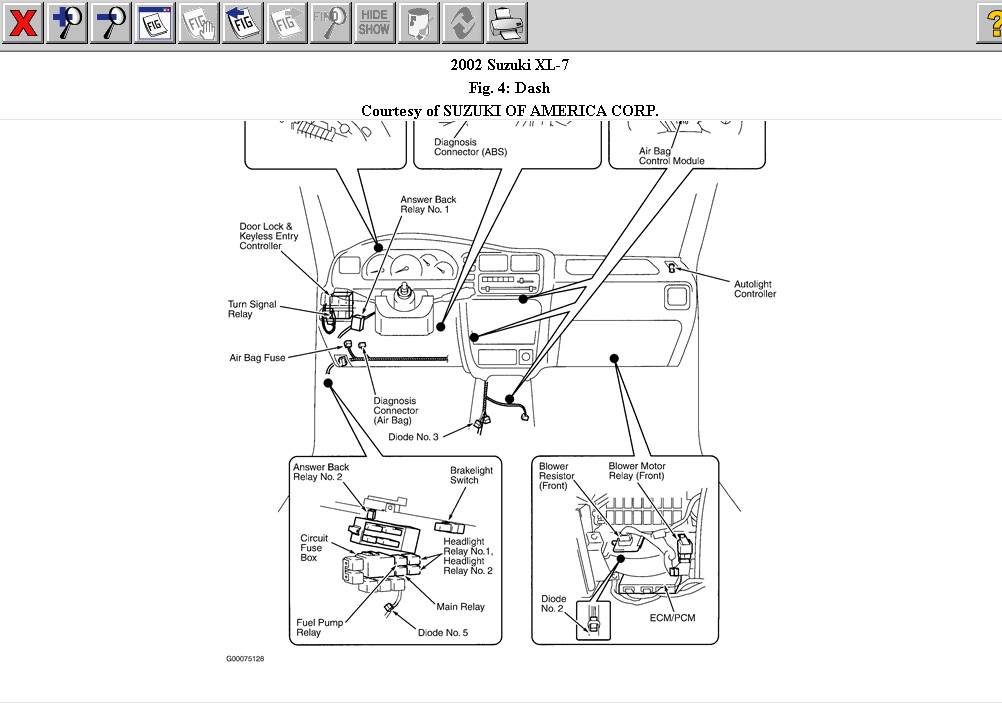Click the 'G00075128' figure reference number

pos(245,659)
